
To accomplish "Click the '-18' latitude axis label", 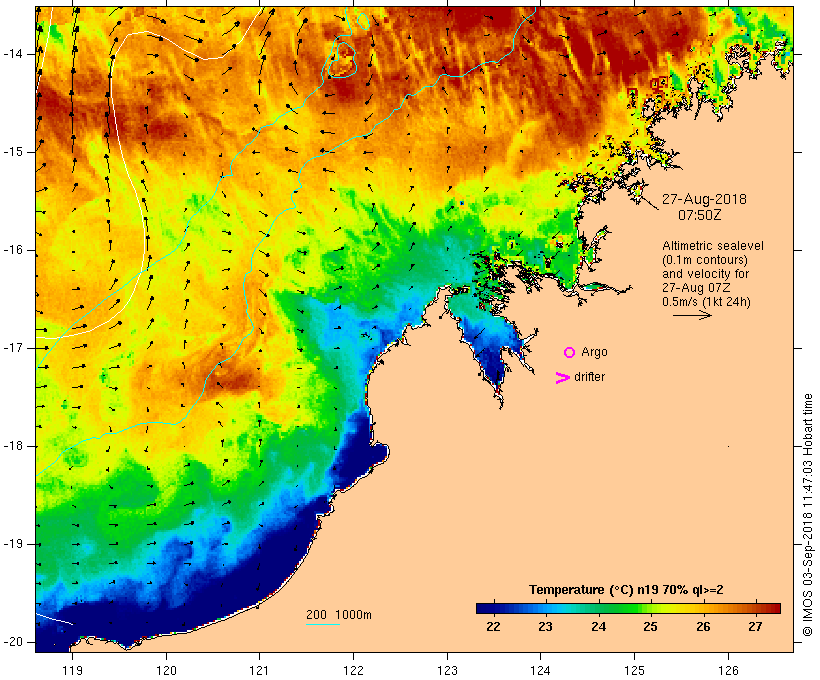I will pyautogui.click(x=13, y=446).
